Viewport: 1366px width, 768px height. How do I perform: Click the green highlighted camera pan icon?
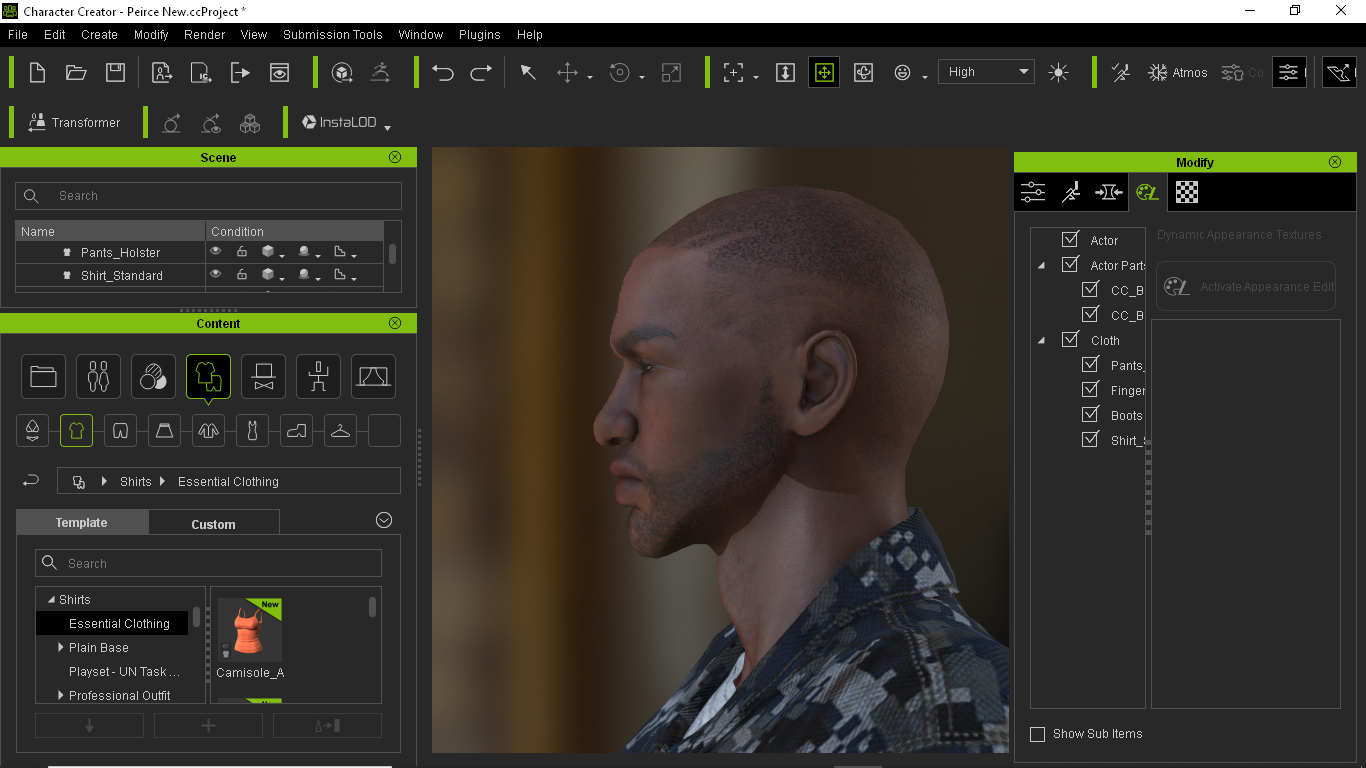click(824, 72)
